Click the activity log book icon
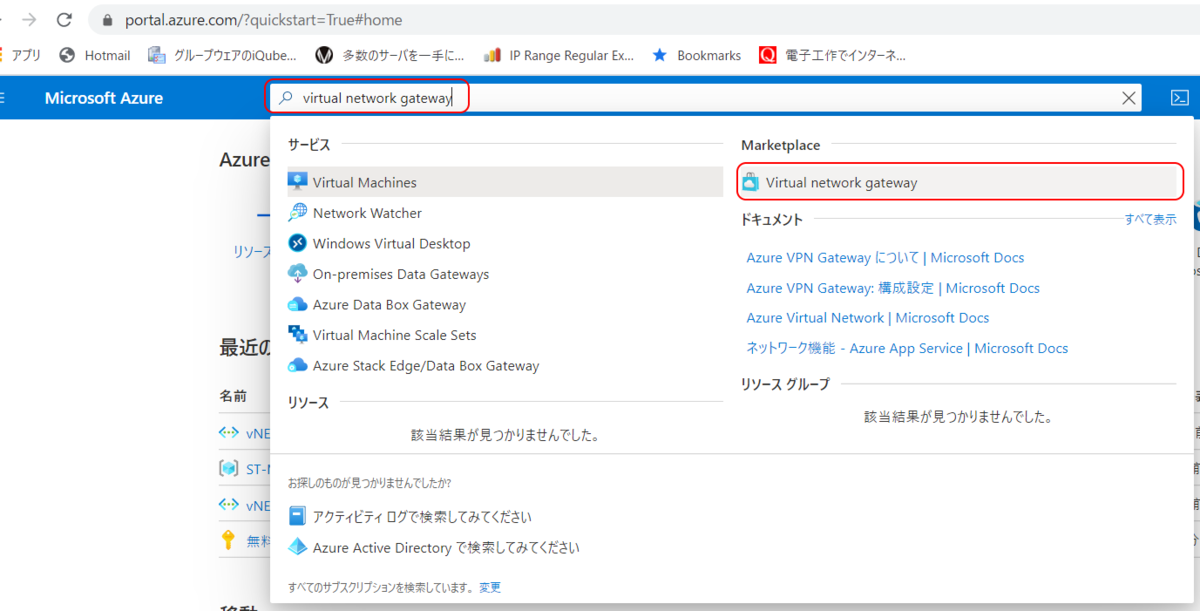1200x611 pixels. pos(297,516)
